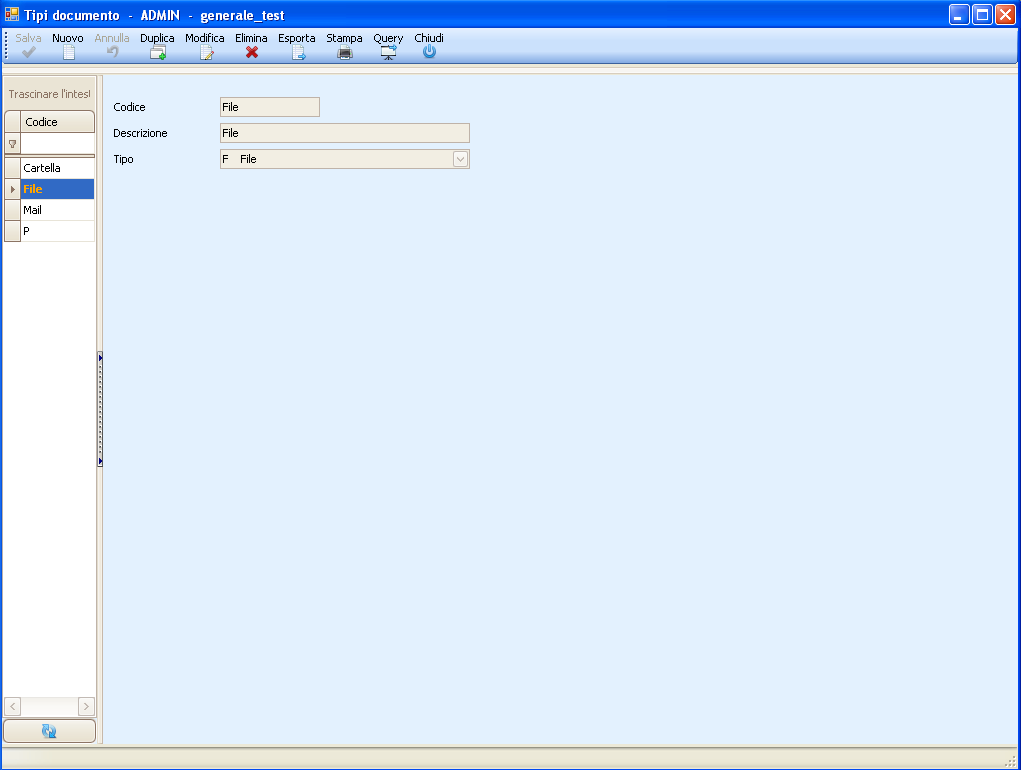Click the Nuovo new document icon
The image size is (1021, 770).
(68, 53)
